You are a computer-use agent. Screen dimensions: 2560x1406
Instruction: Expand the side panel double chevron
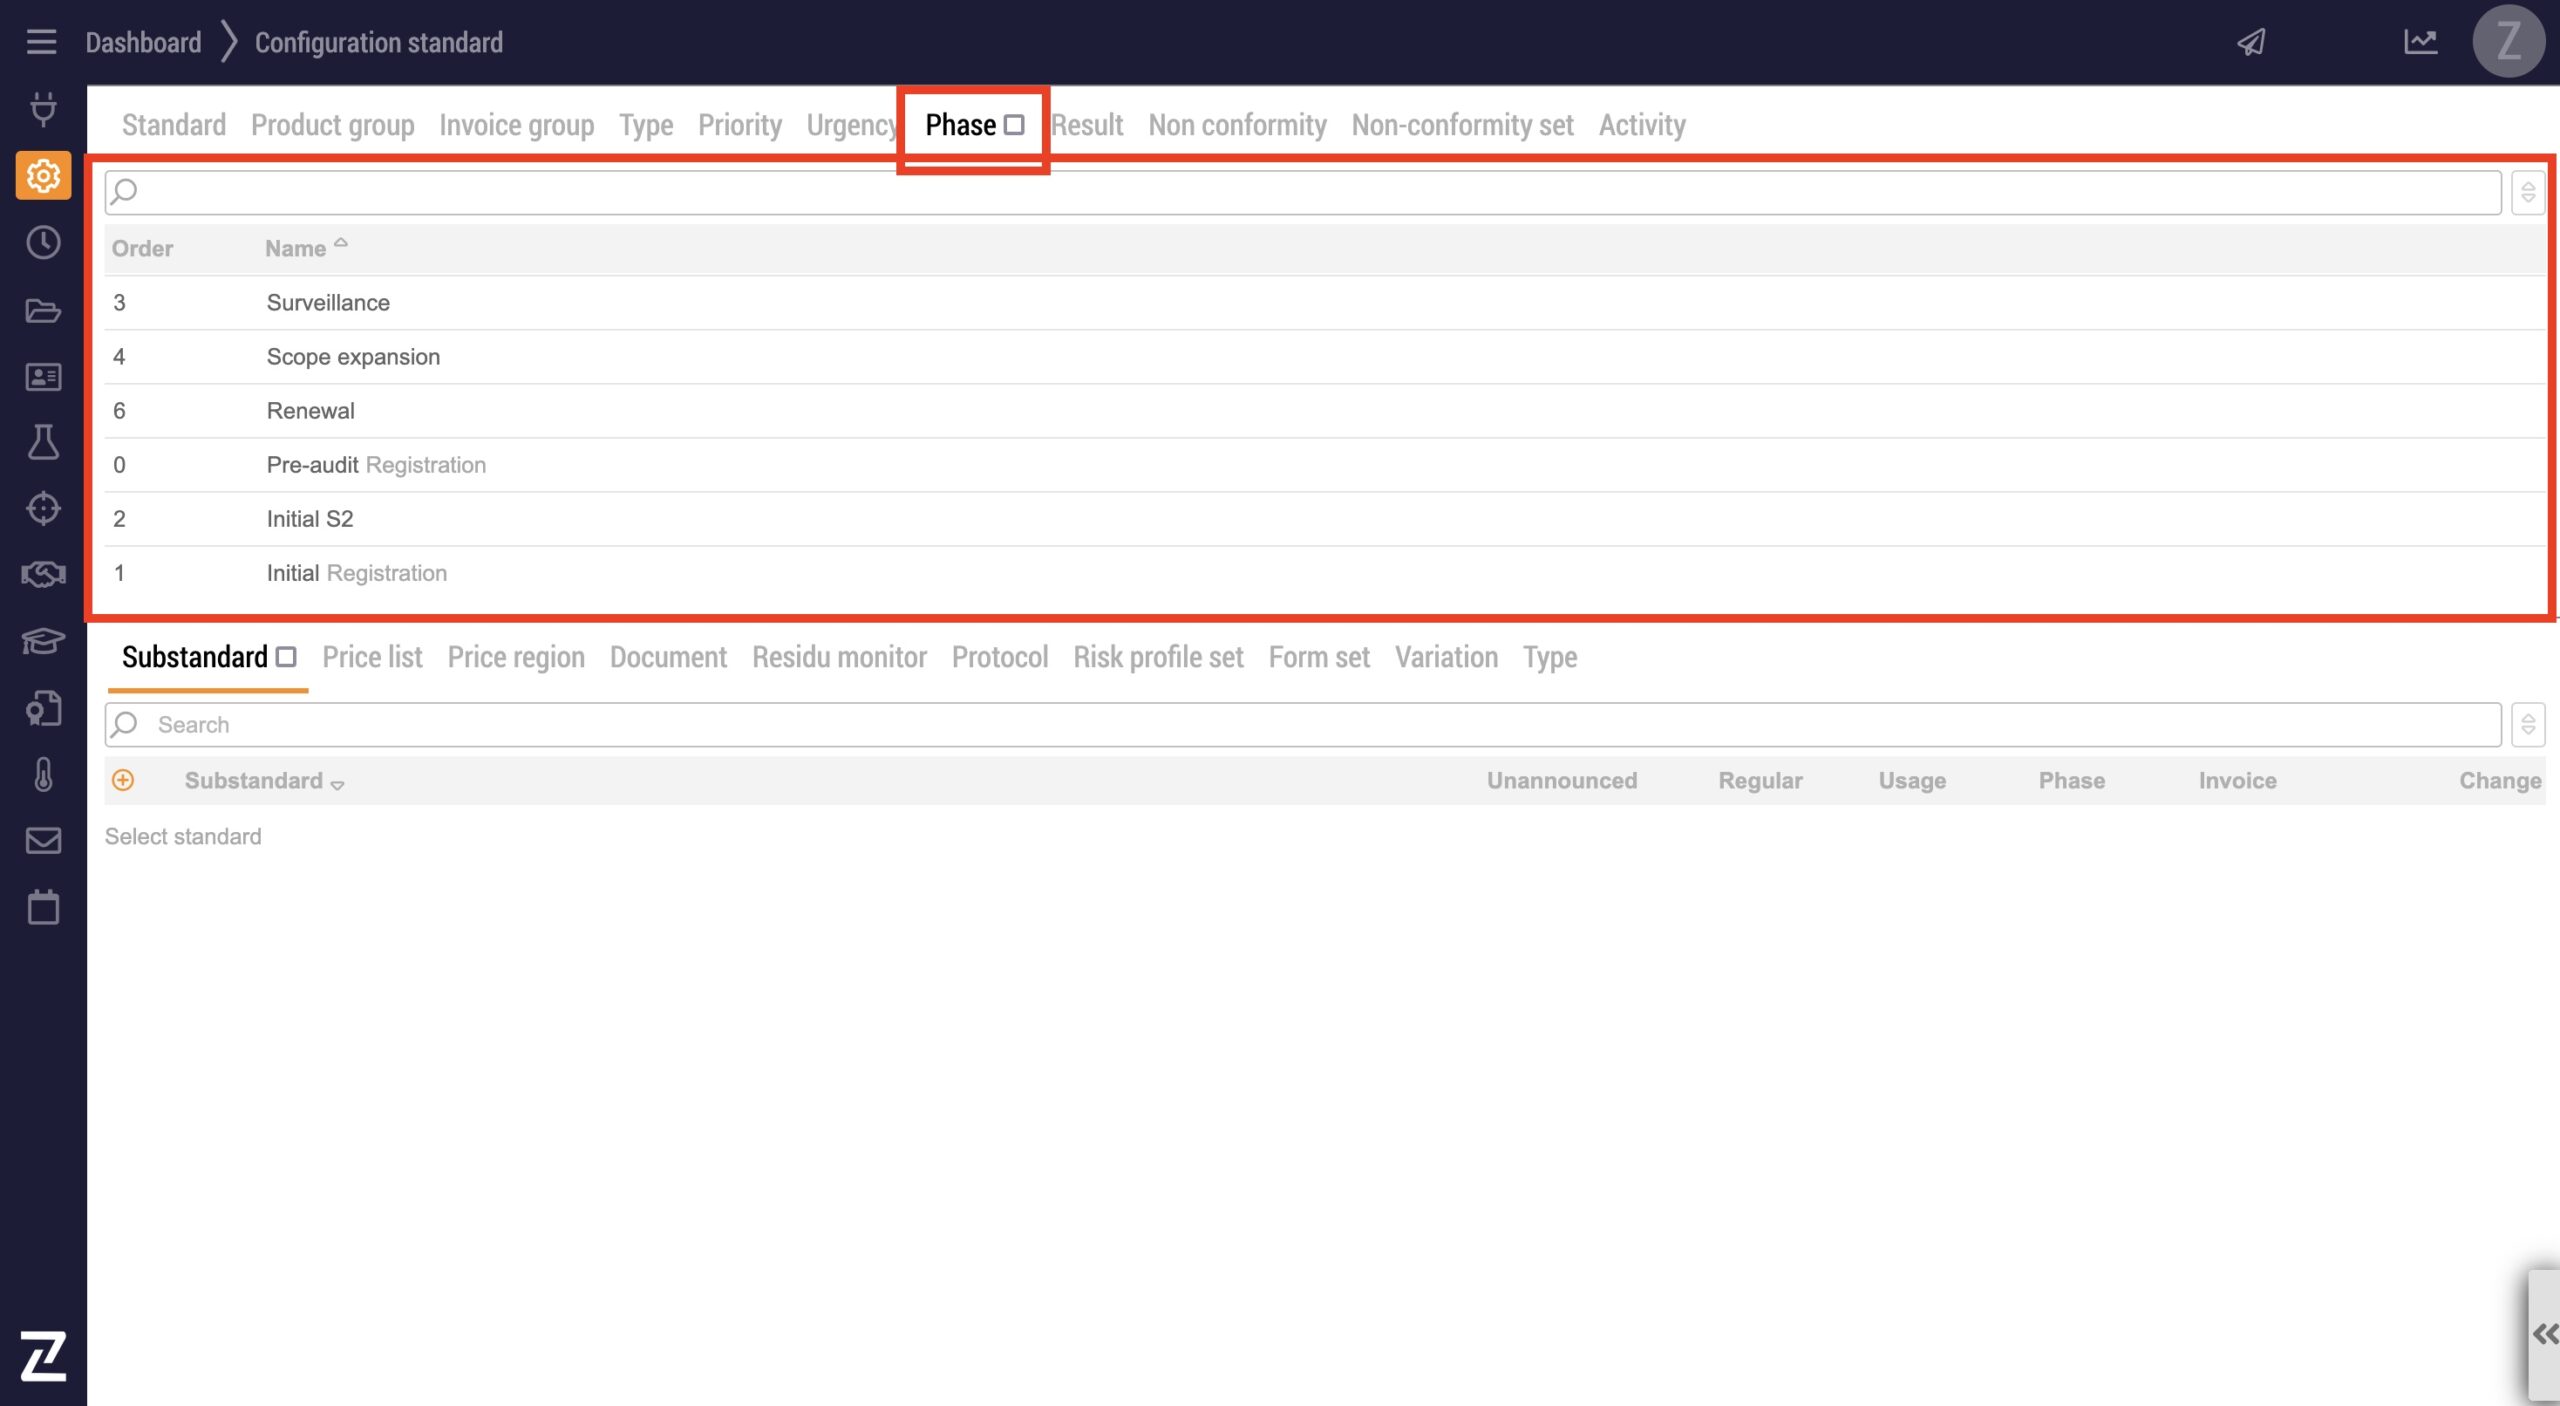[x=2544, y=1334]
